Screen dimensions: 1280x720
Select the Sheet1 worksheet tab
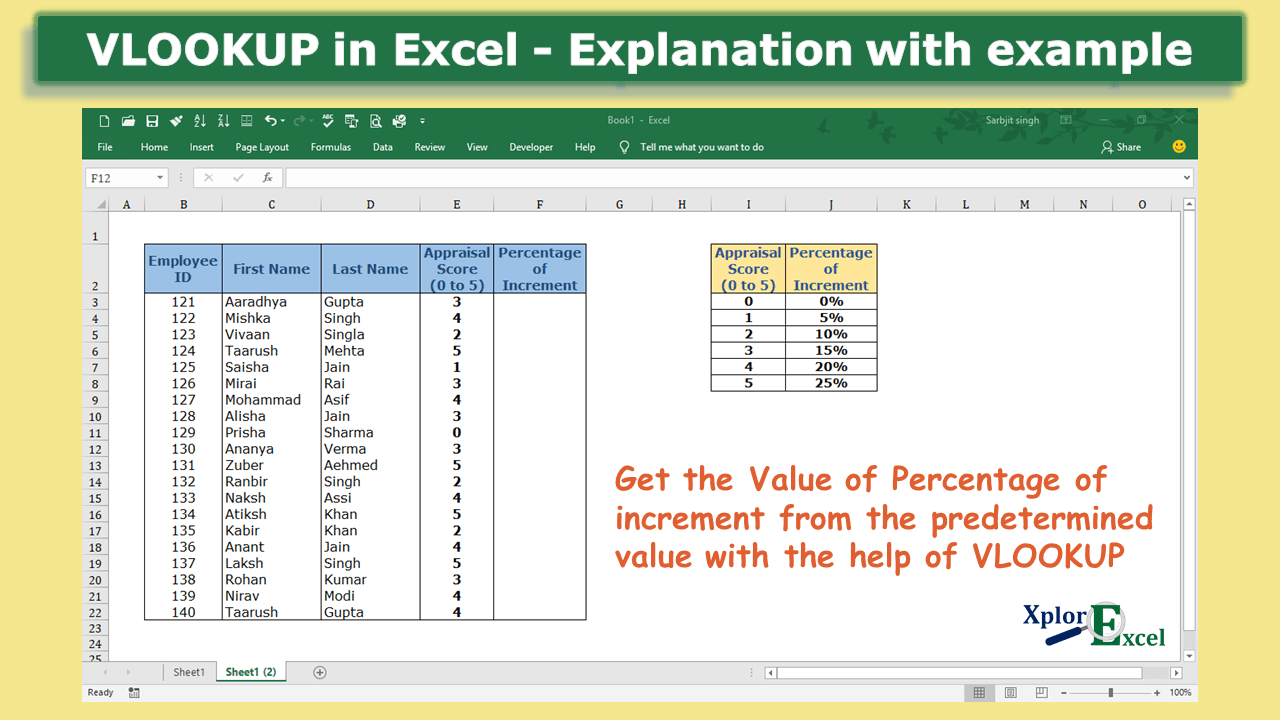click(x=189, y=671)
